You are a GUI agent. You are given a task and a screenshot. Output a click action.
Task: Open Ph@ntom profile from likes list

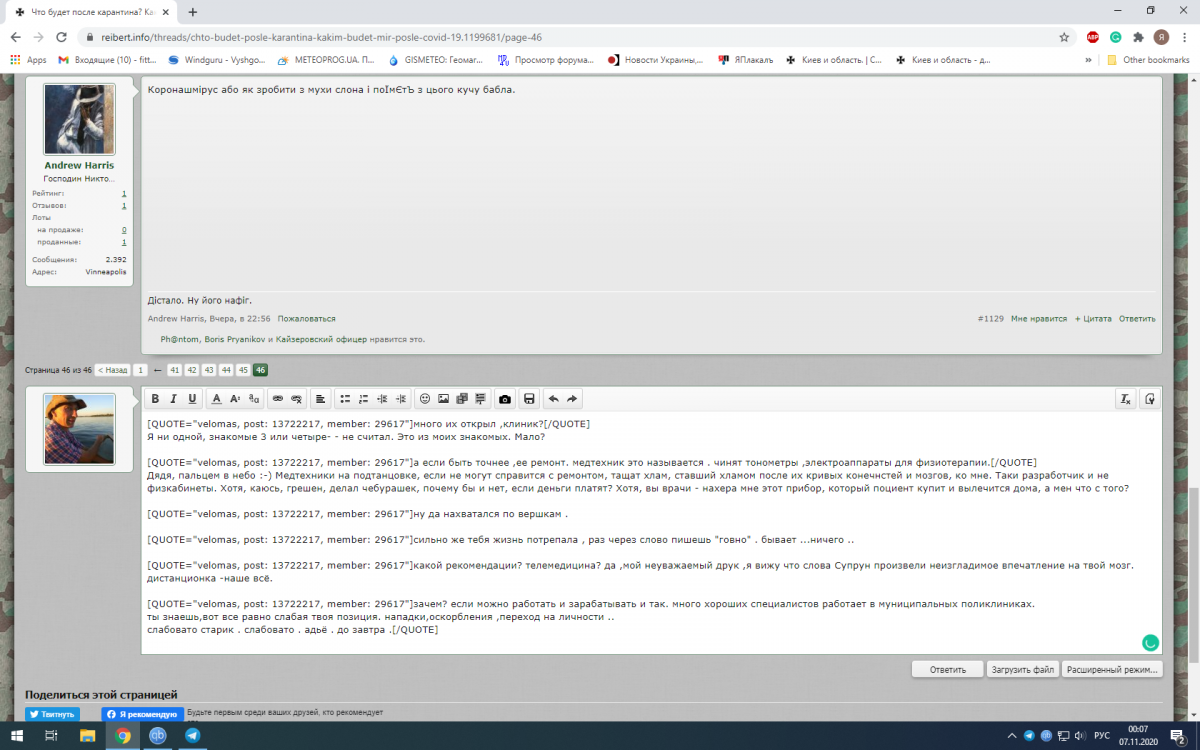[179, 339]
